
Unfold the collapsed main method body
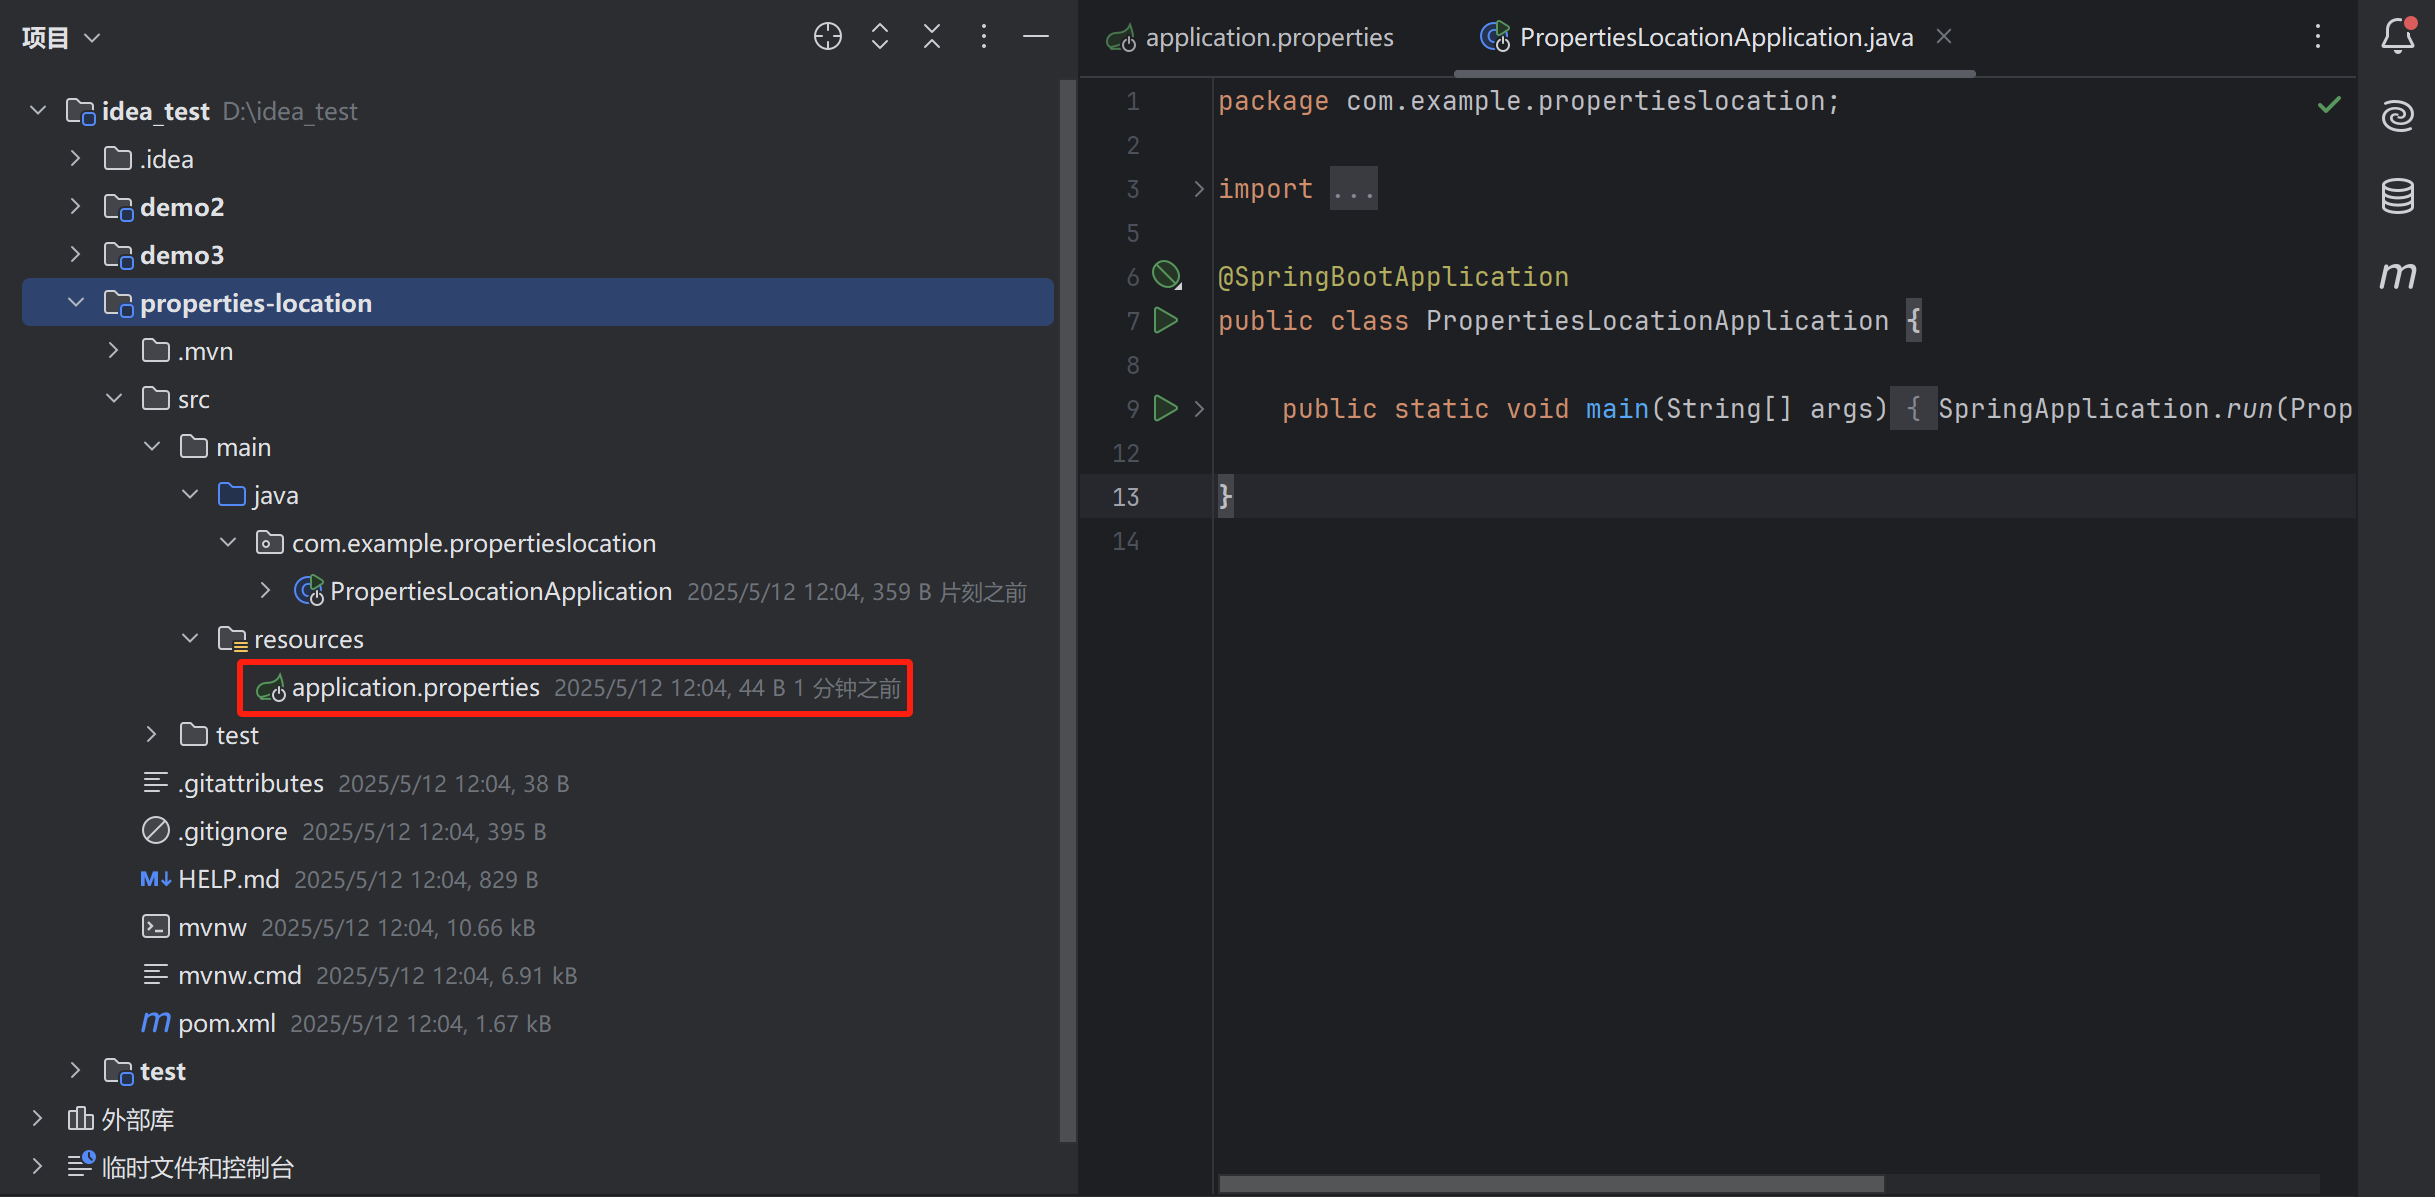1199,408
